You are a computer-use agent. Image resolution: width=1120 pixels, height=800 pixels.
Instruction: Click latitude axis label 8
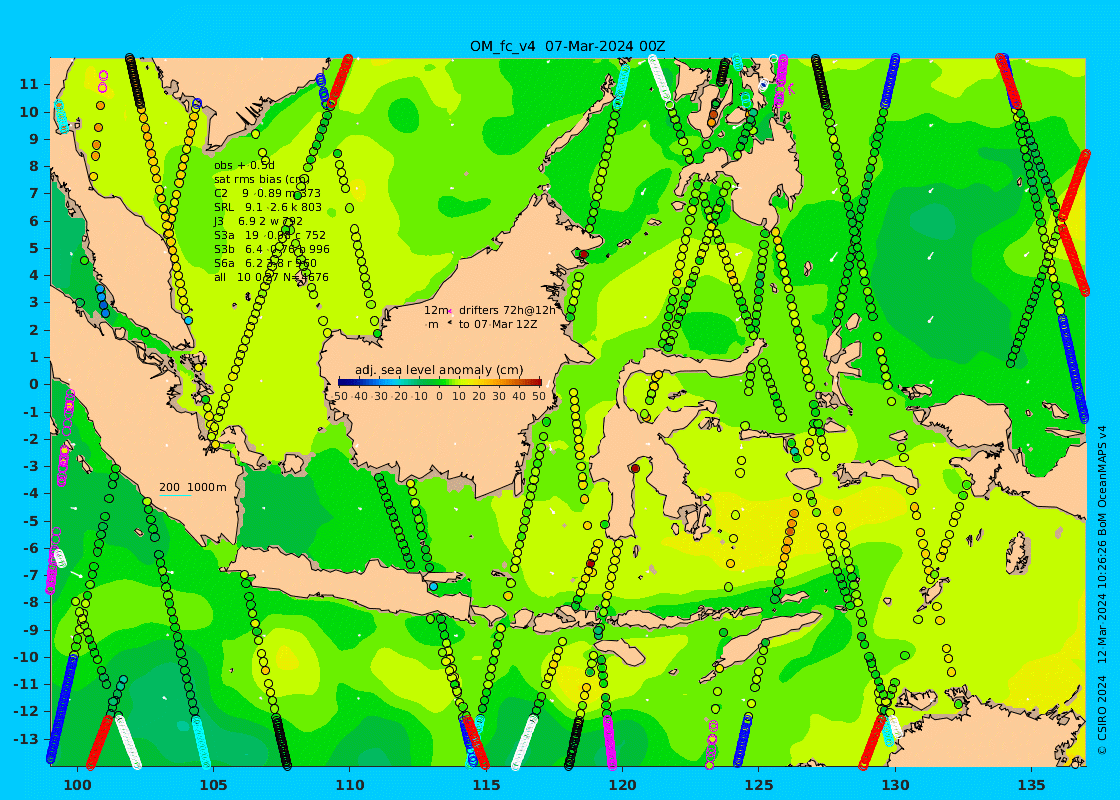34,166
